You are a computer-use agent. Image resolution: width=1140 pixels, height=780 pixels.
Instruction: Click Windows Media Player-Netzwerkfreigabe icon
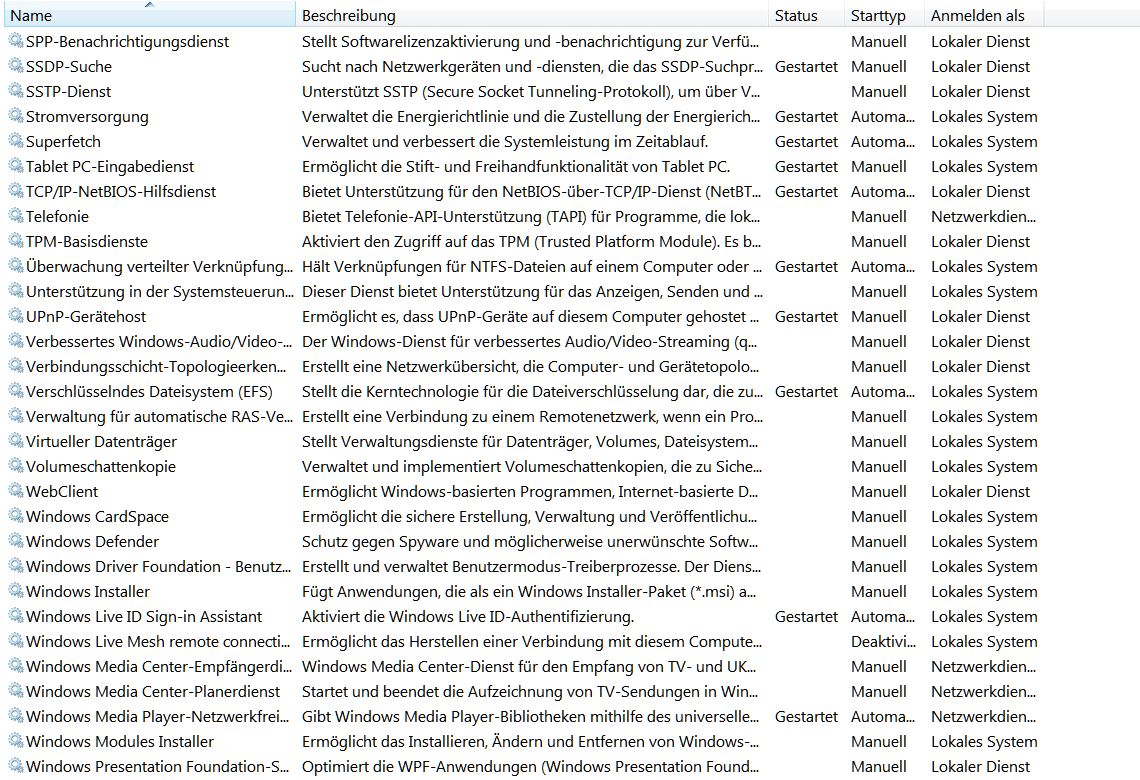[x=15, y=716]
